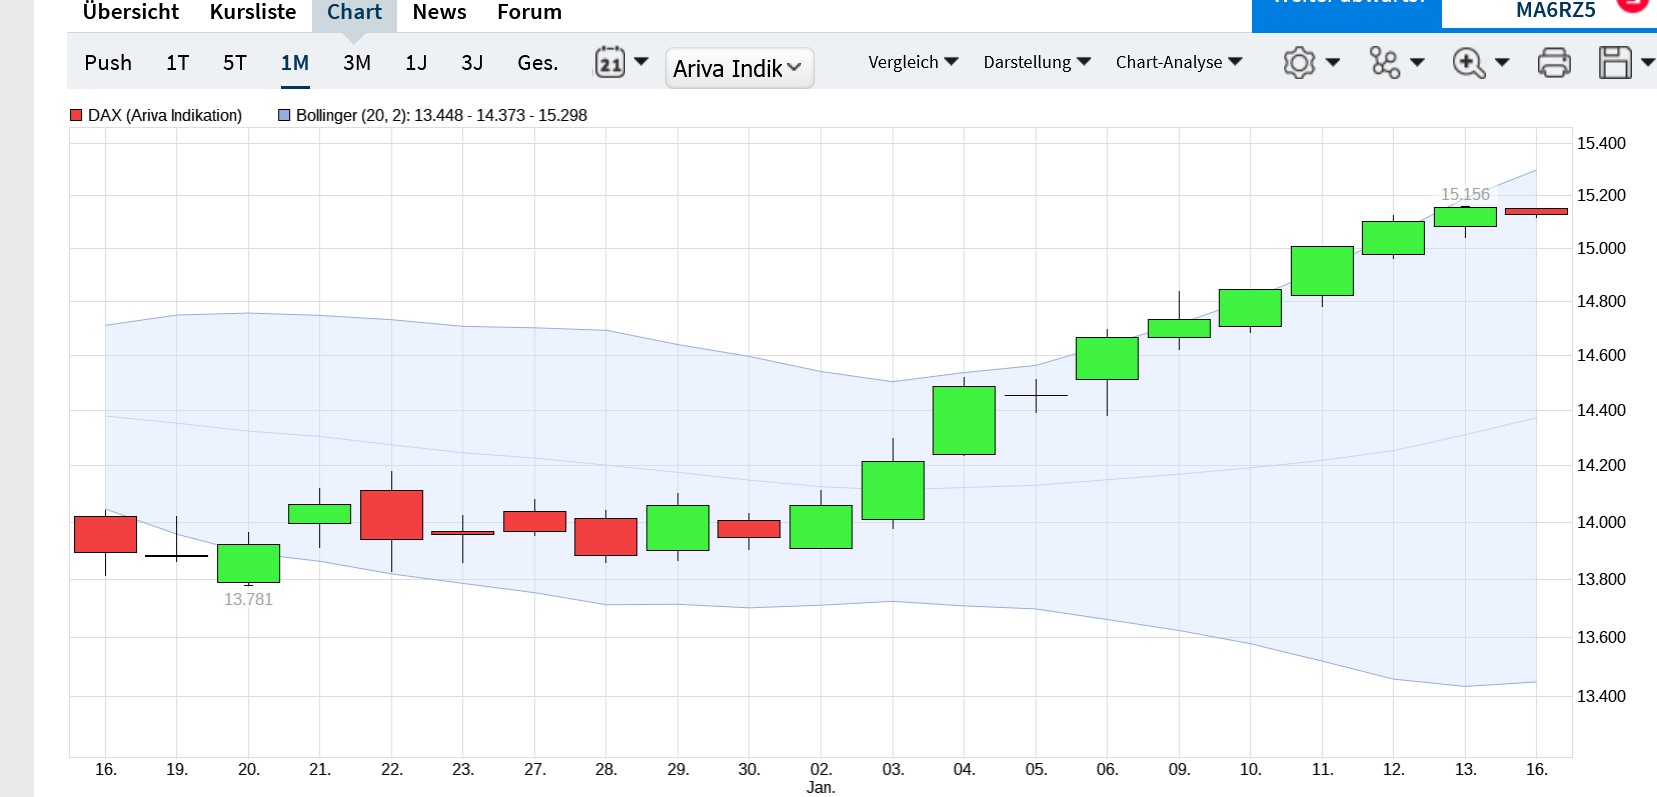Viewport: 1657px width, 797px height.
Task: Select the 3M time range
Action: (357, 63)
